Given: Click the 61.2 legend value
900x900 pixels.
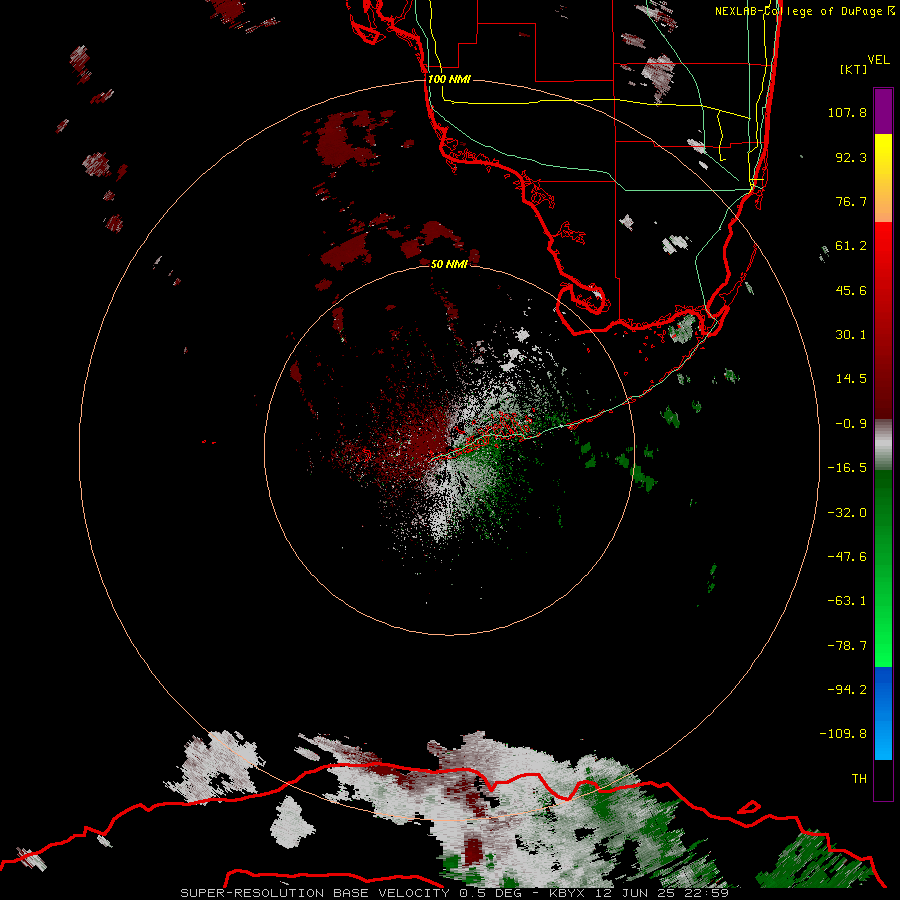Looking at the screenshot, I should click(x=851, y=246).
